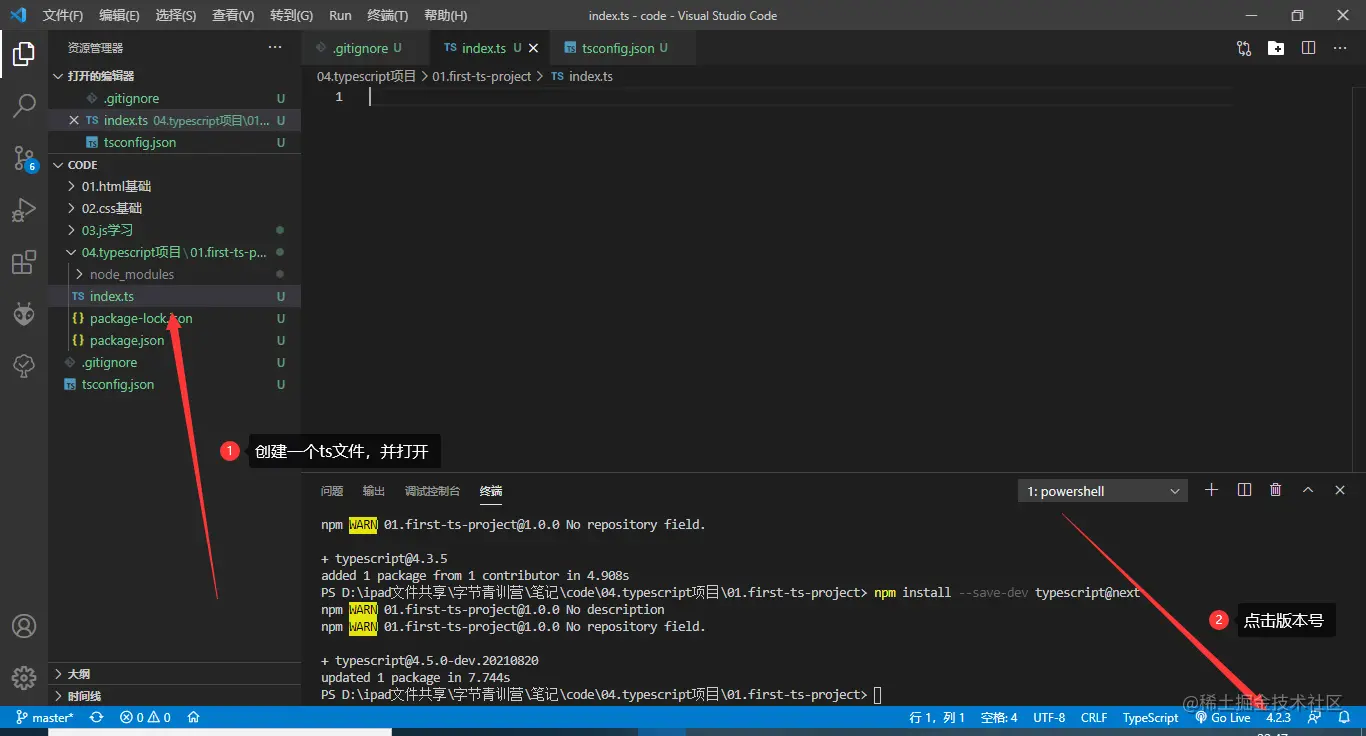Open the 编辑(E) menu
The image size is (1366, 736).
(x=119, y=16)
